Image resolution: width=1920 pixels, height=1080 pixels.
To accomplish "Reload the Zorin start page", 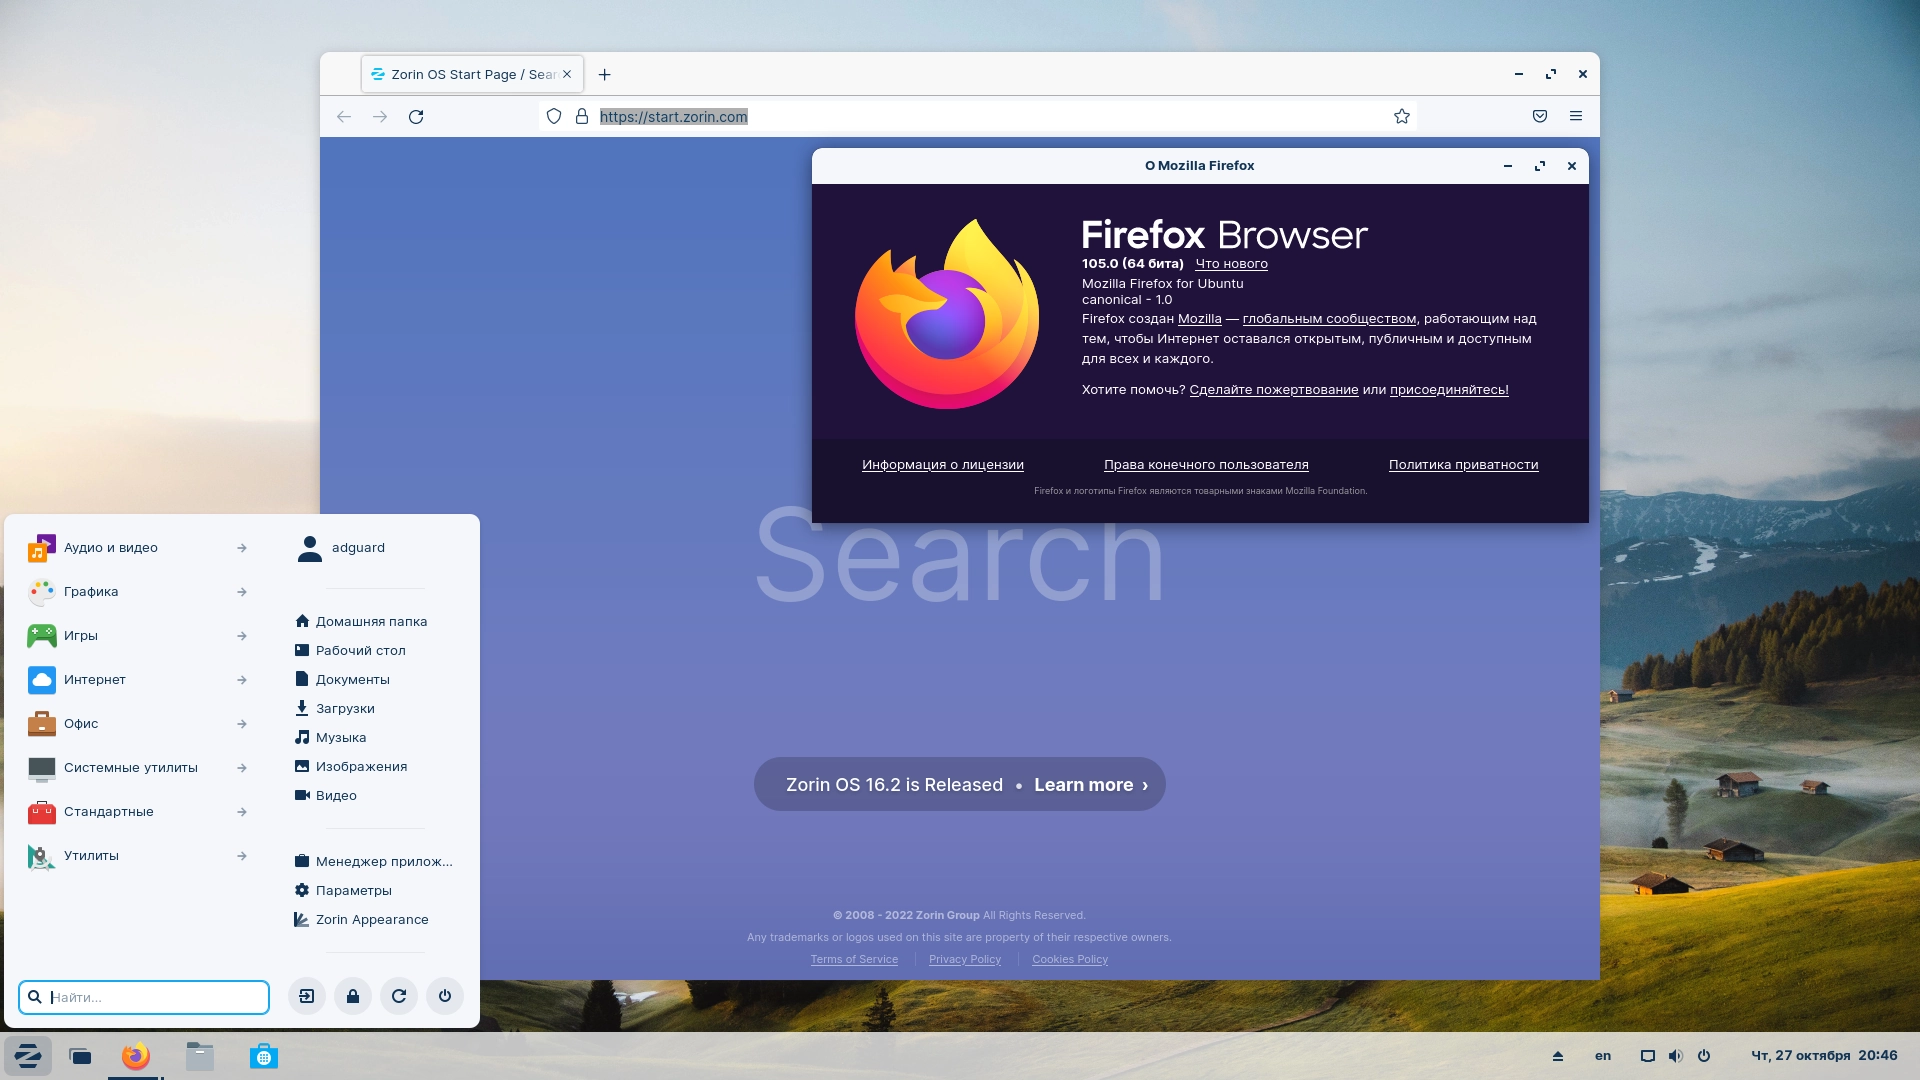I will click(x=416, y=117).
